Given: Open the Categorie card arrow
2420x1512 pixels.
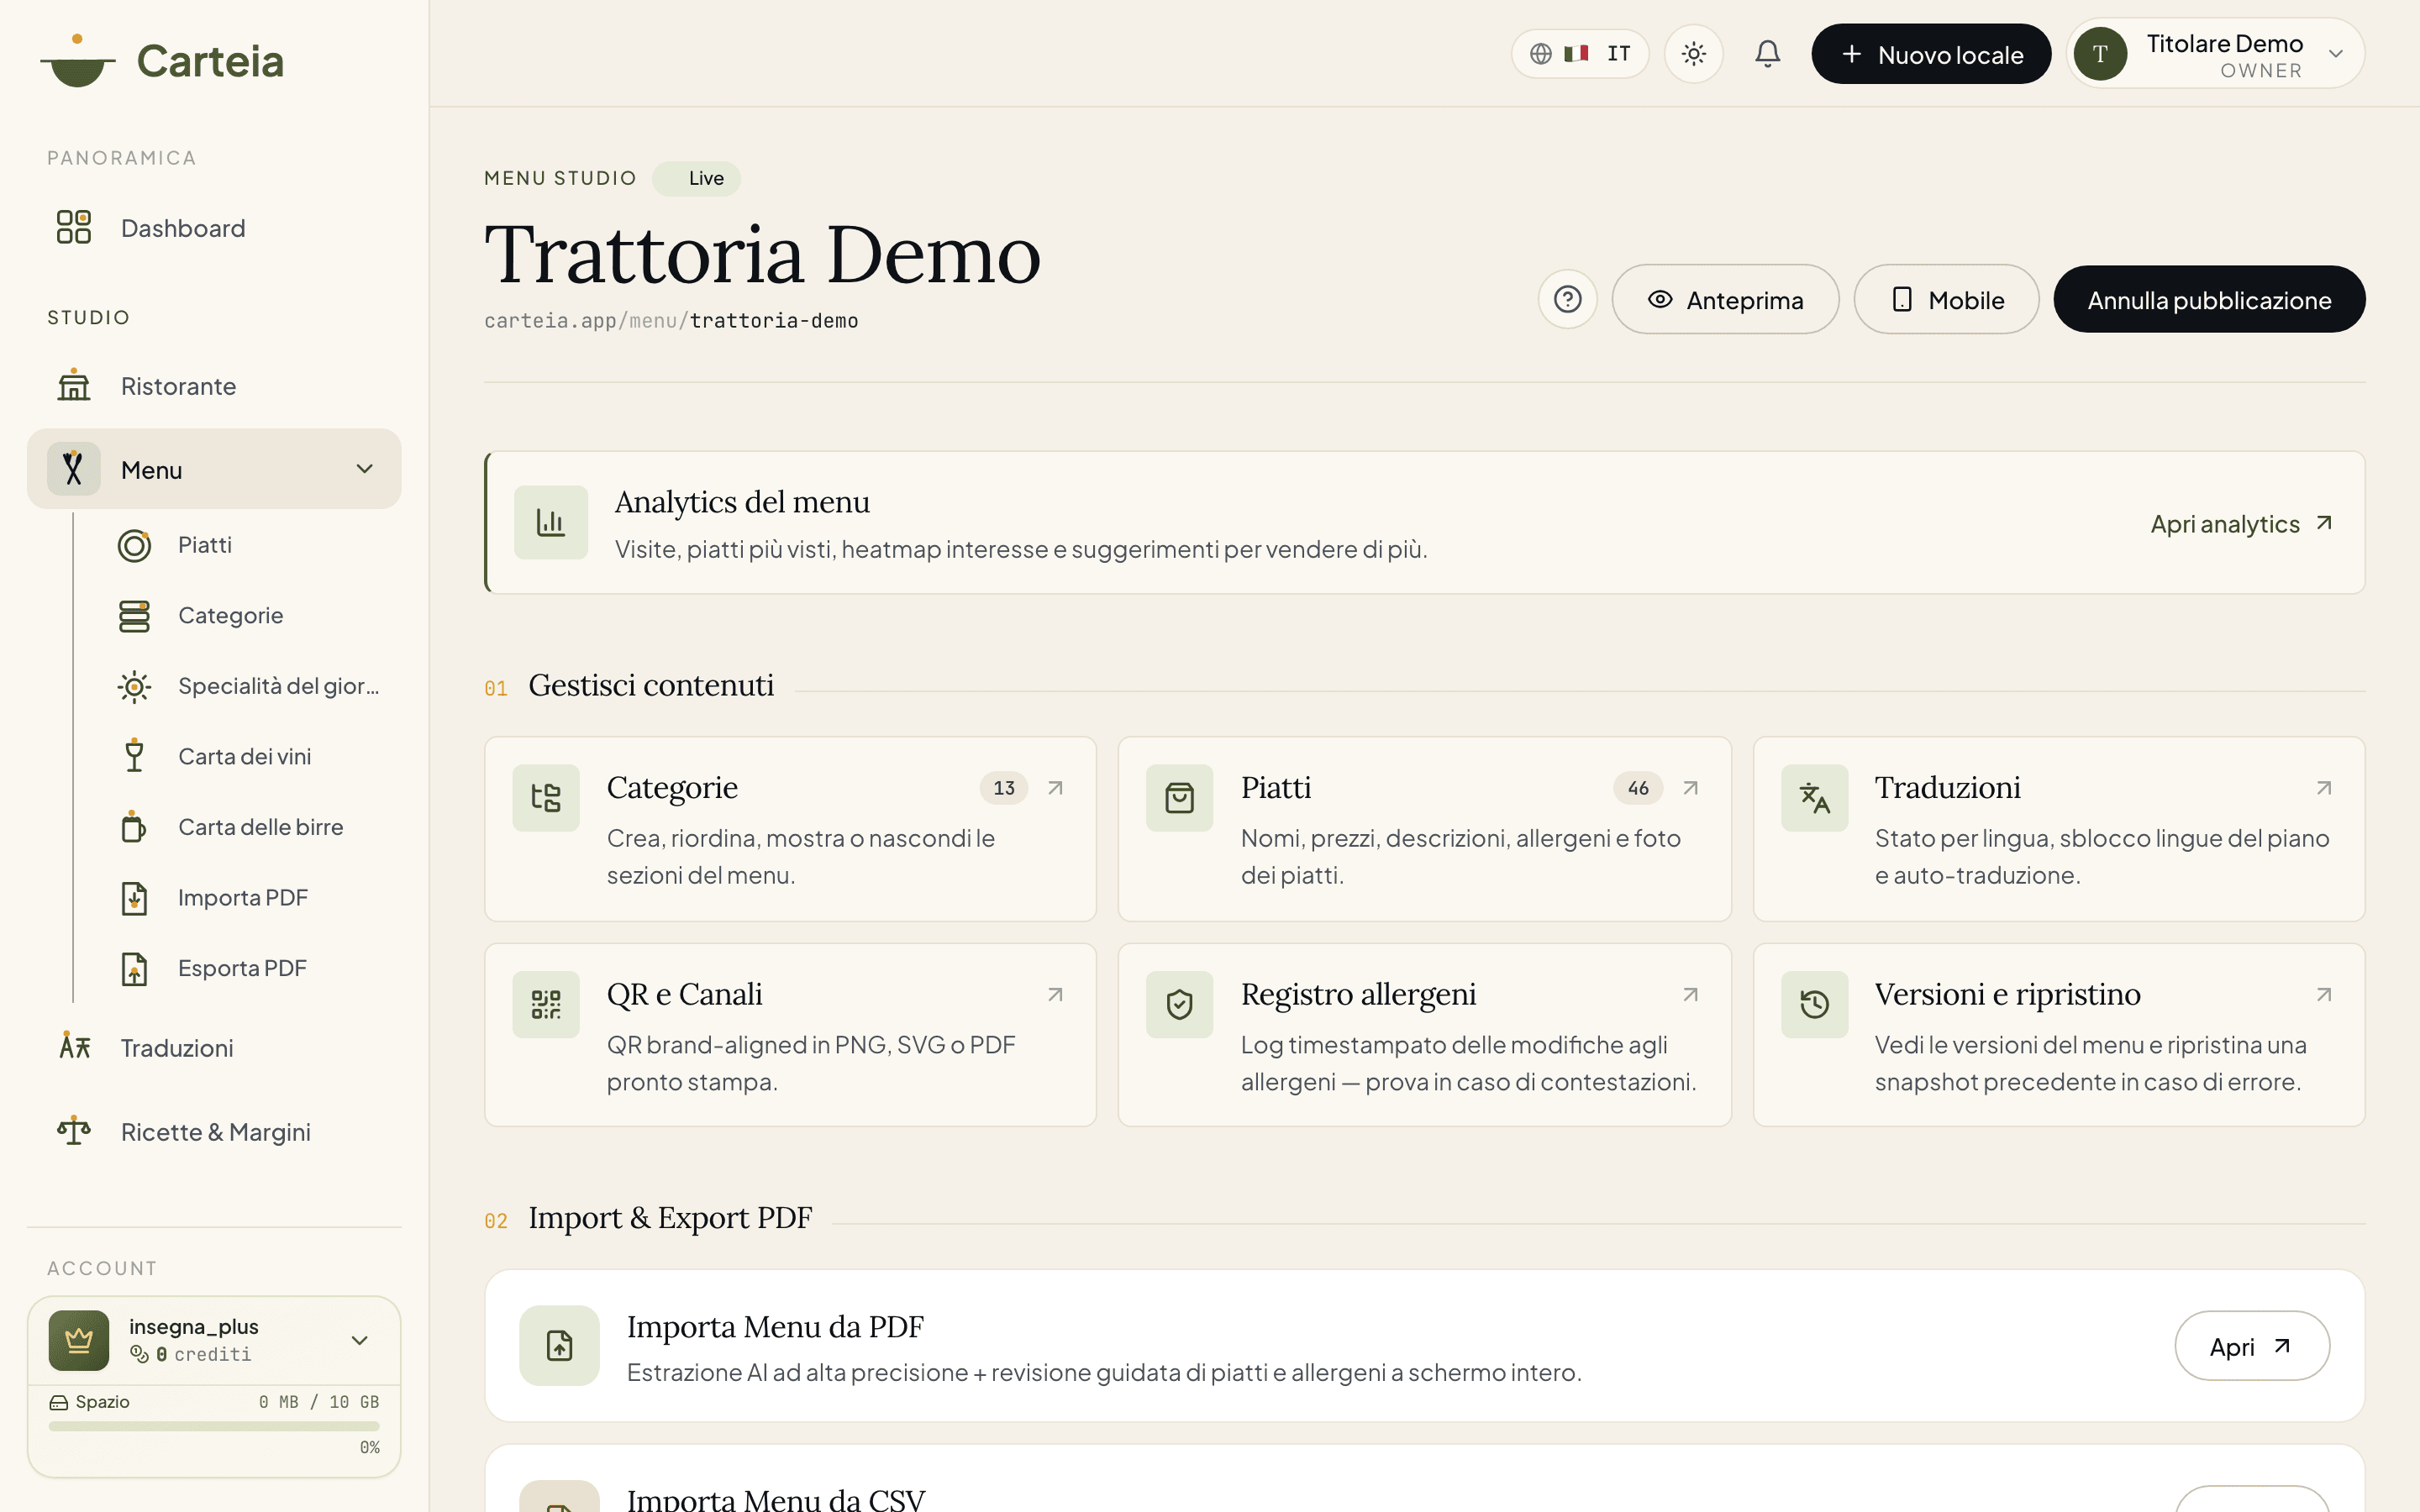Looking at the screenshot, I should click(1055, 788).
